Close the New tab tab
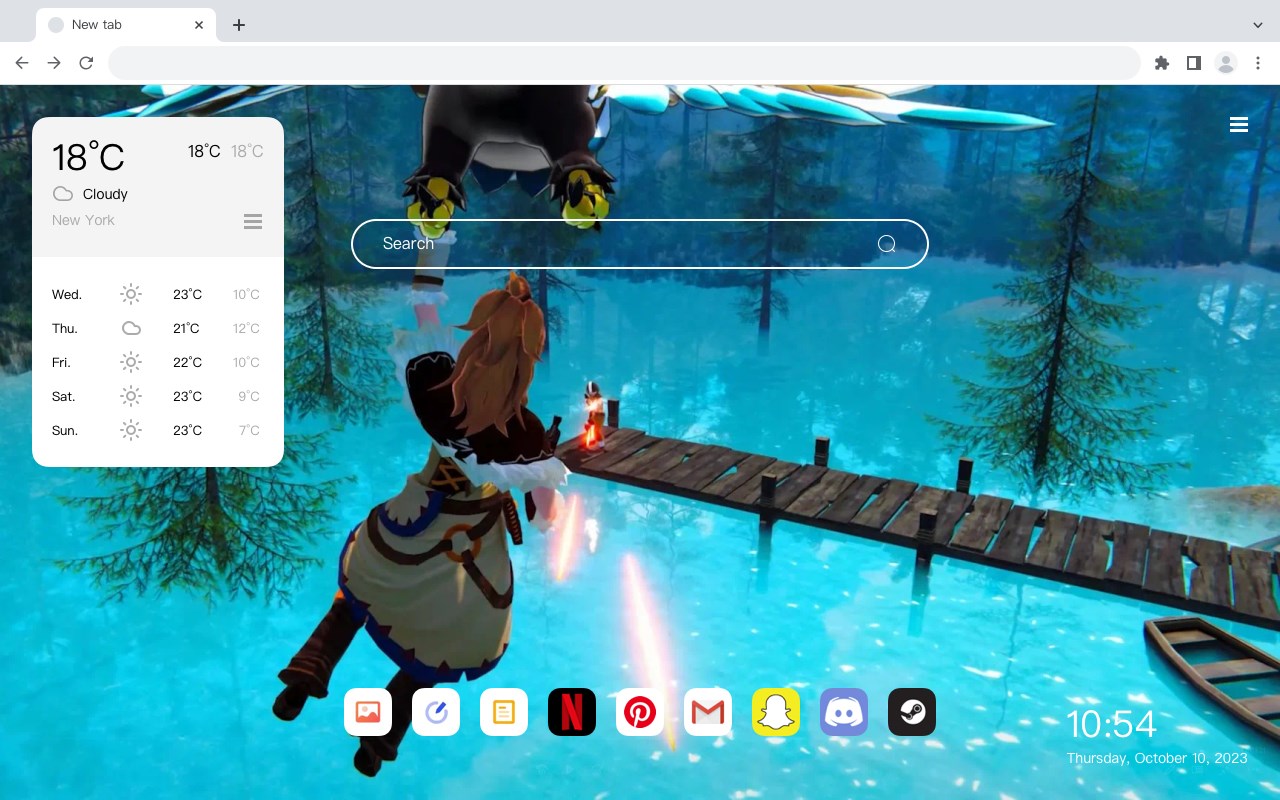Viewport: 1280px width, 800px height. click(x=199, y=25)
